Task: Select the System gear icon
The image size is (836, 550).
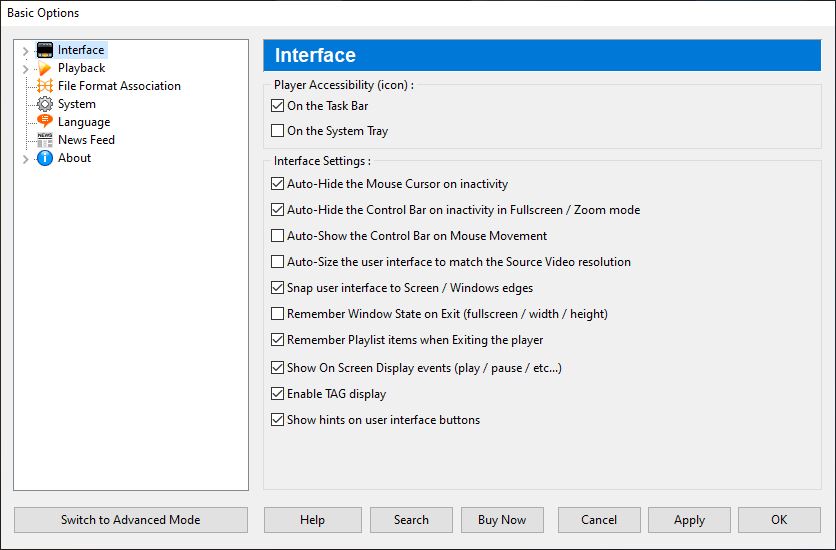Action: point(45,104)
